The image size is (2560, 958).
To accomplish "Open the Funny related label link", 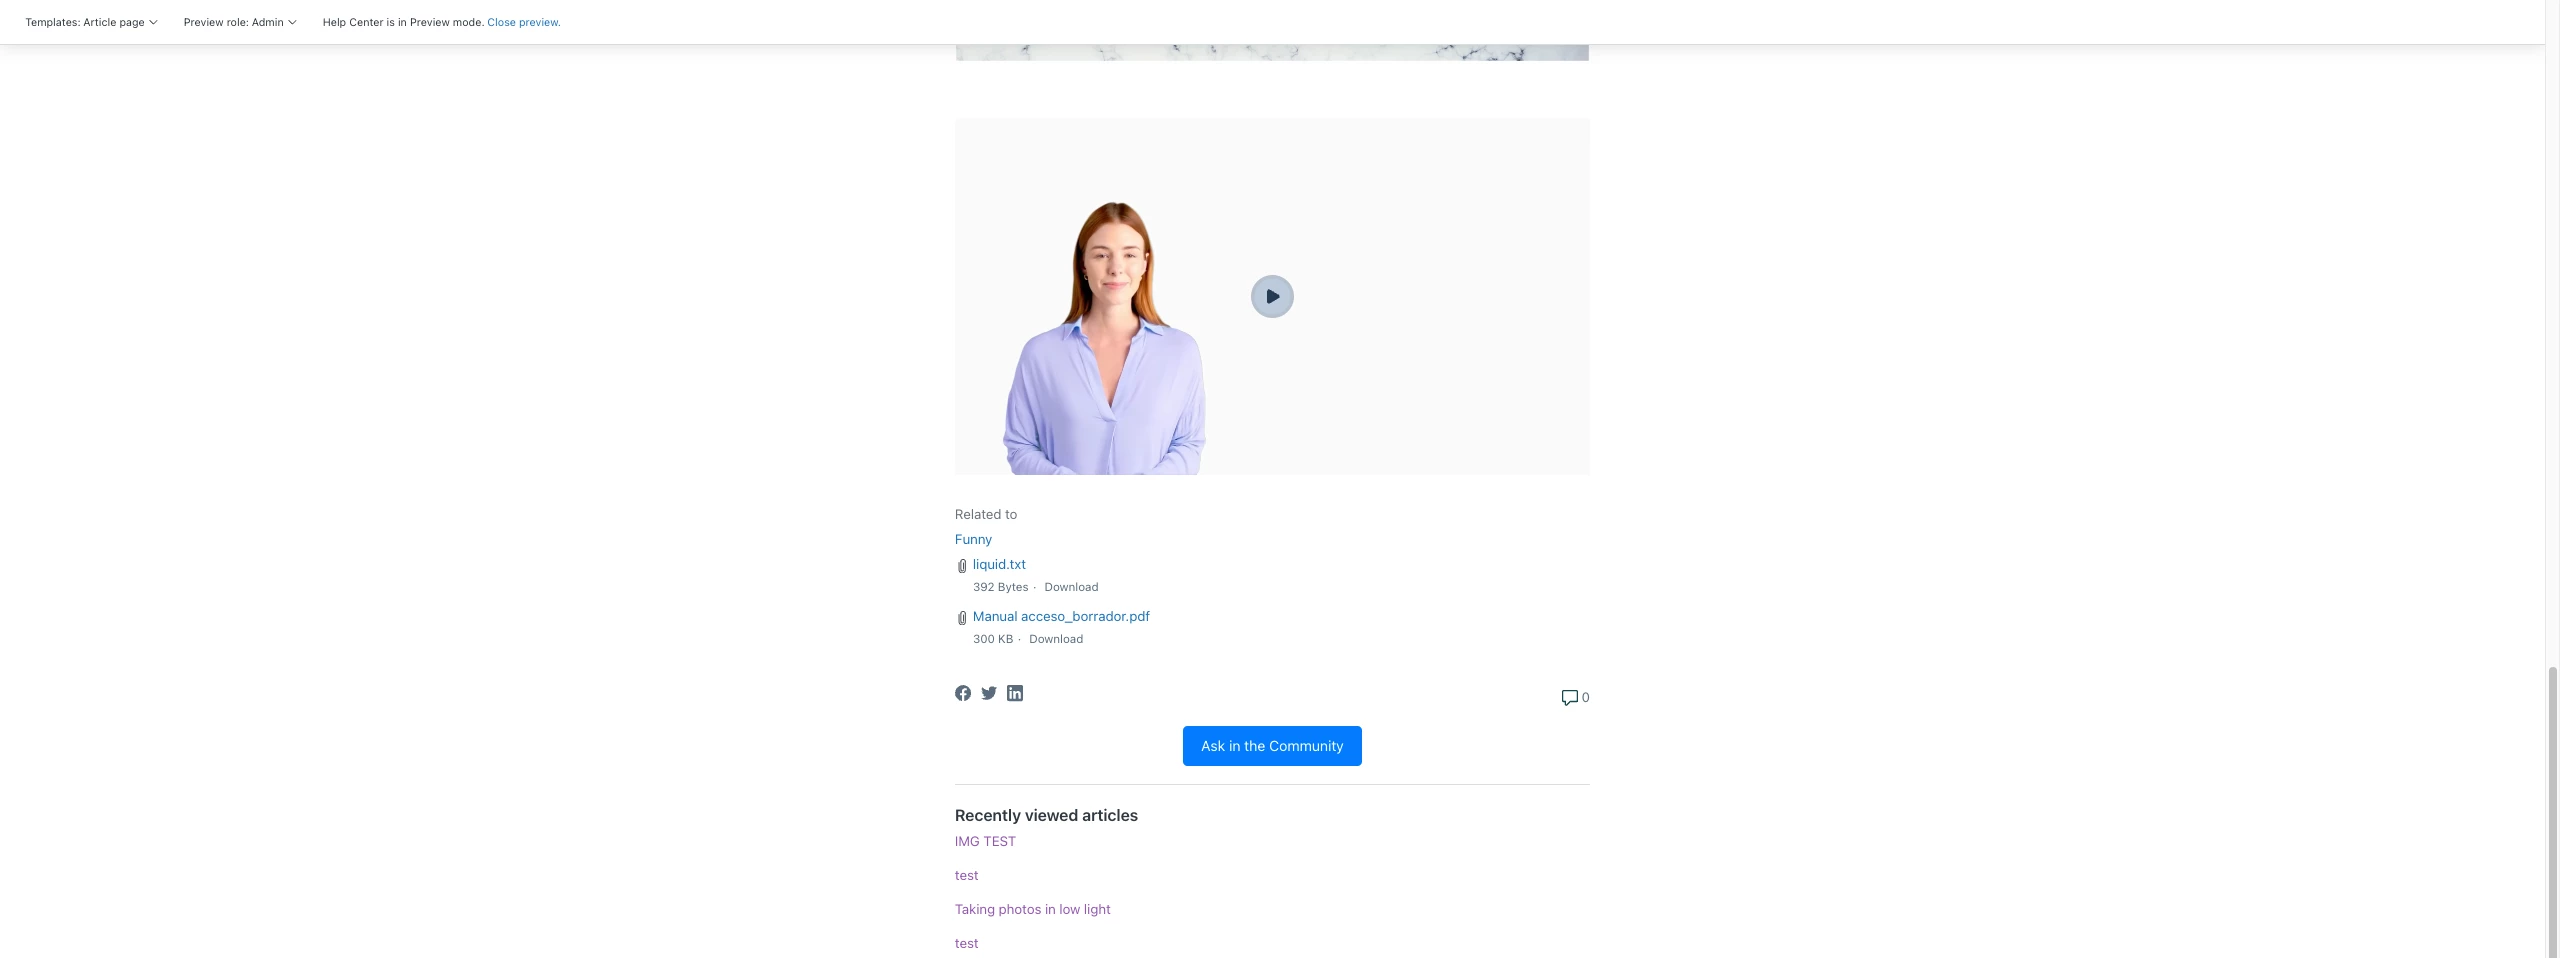I will tap(973, 539).
